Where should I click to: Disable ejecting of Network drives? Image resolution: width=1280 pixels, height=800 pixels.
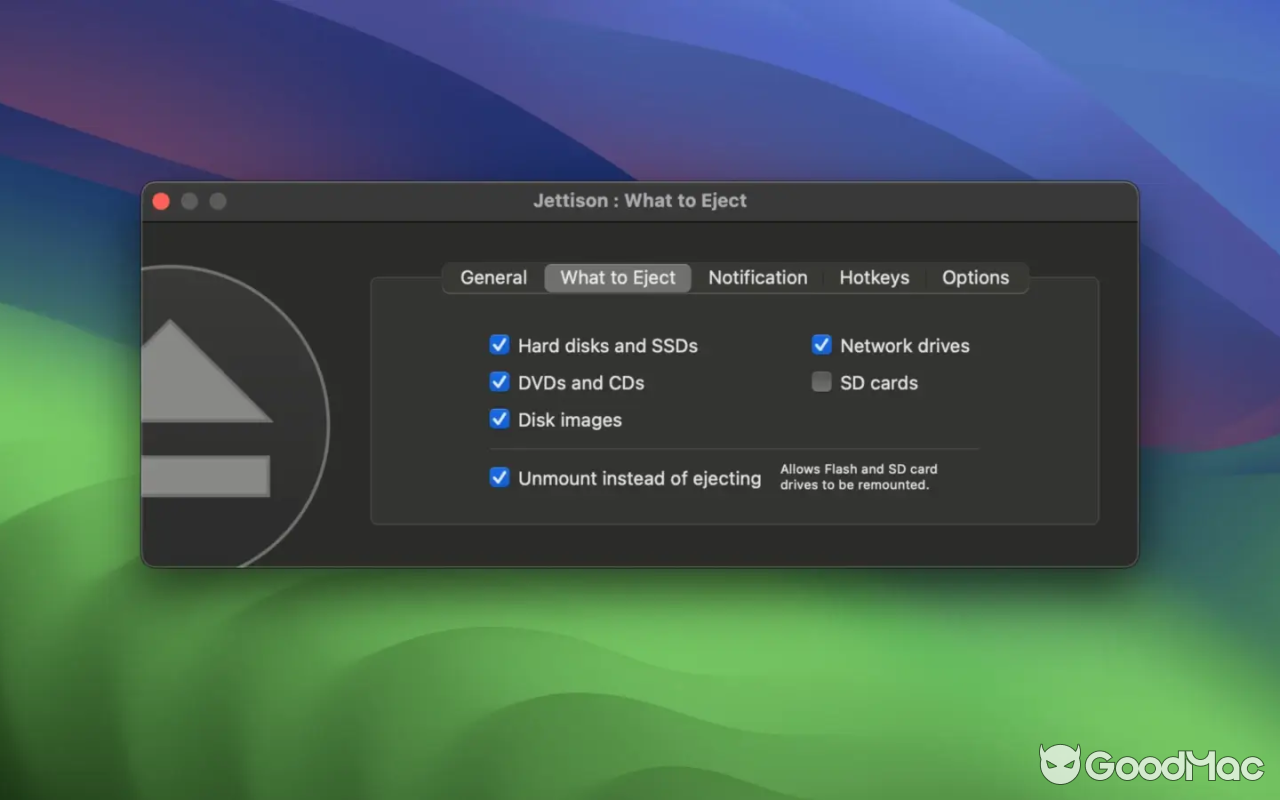pyautogui.click(x=821, y=344)
